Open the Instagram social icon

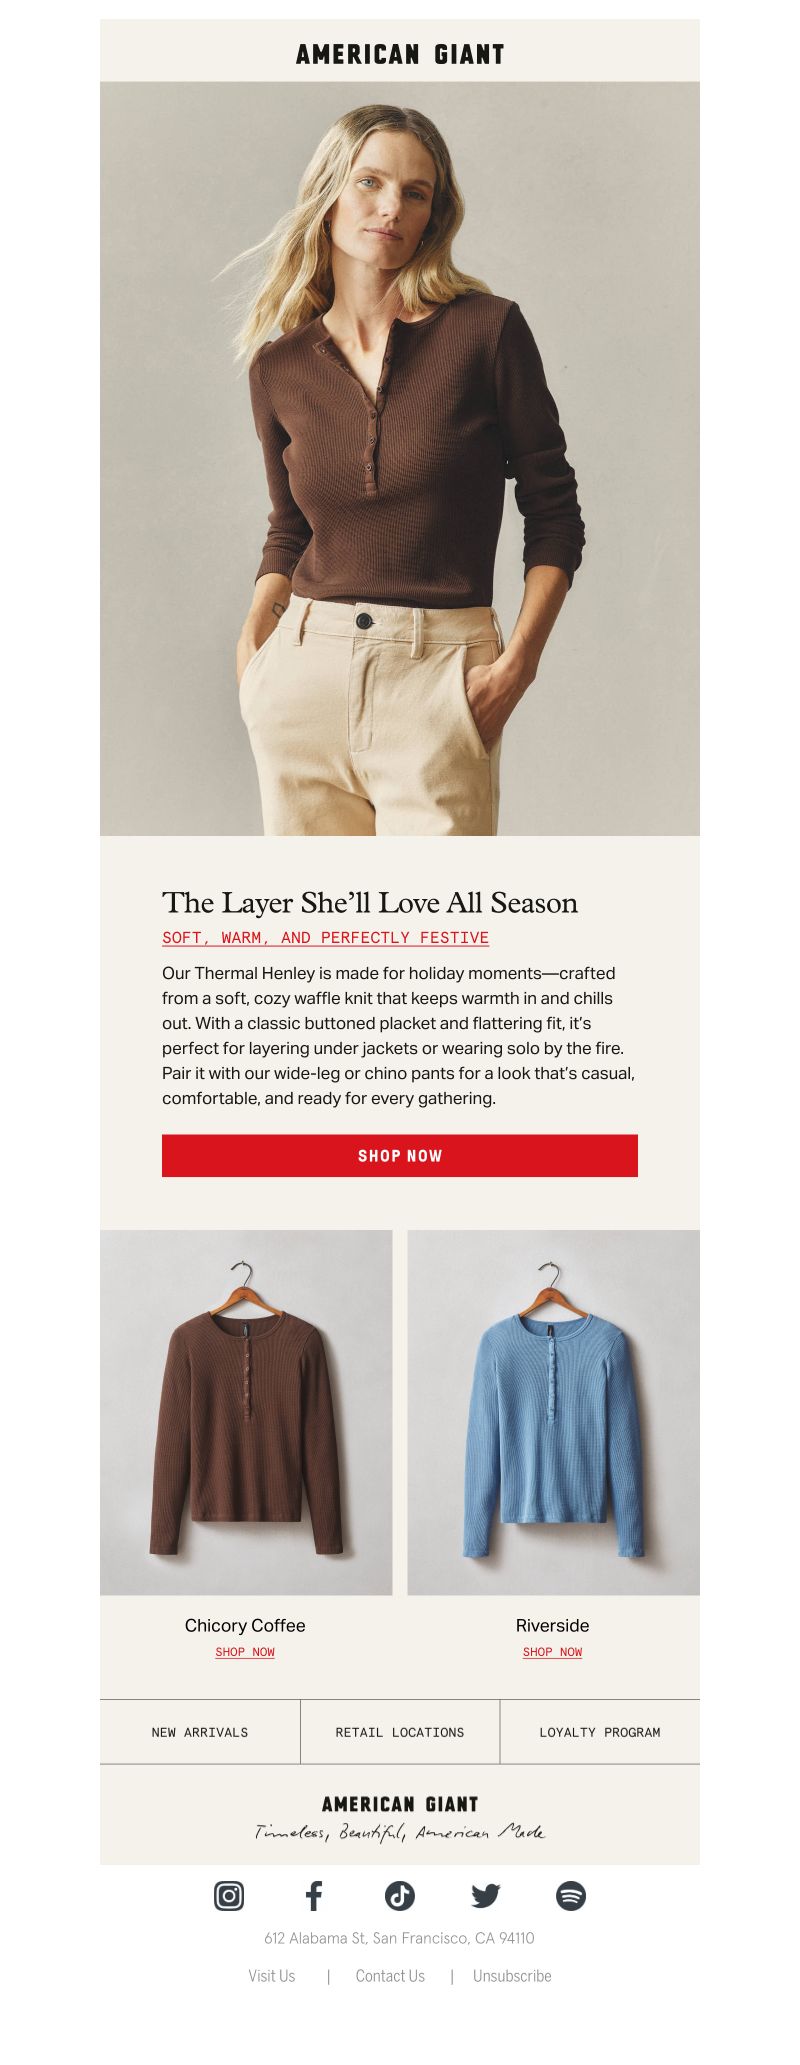tap(229, 1895)
